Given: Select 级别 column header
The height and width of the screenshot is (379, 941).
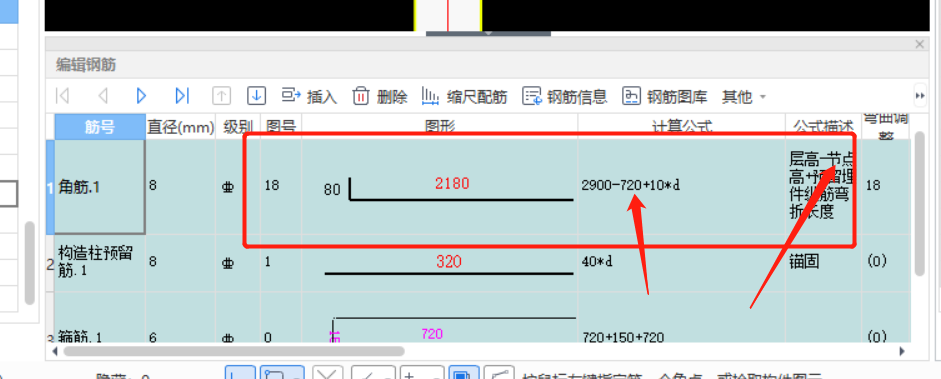Looking at the screenshot, I should point(238,127).
